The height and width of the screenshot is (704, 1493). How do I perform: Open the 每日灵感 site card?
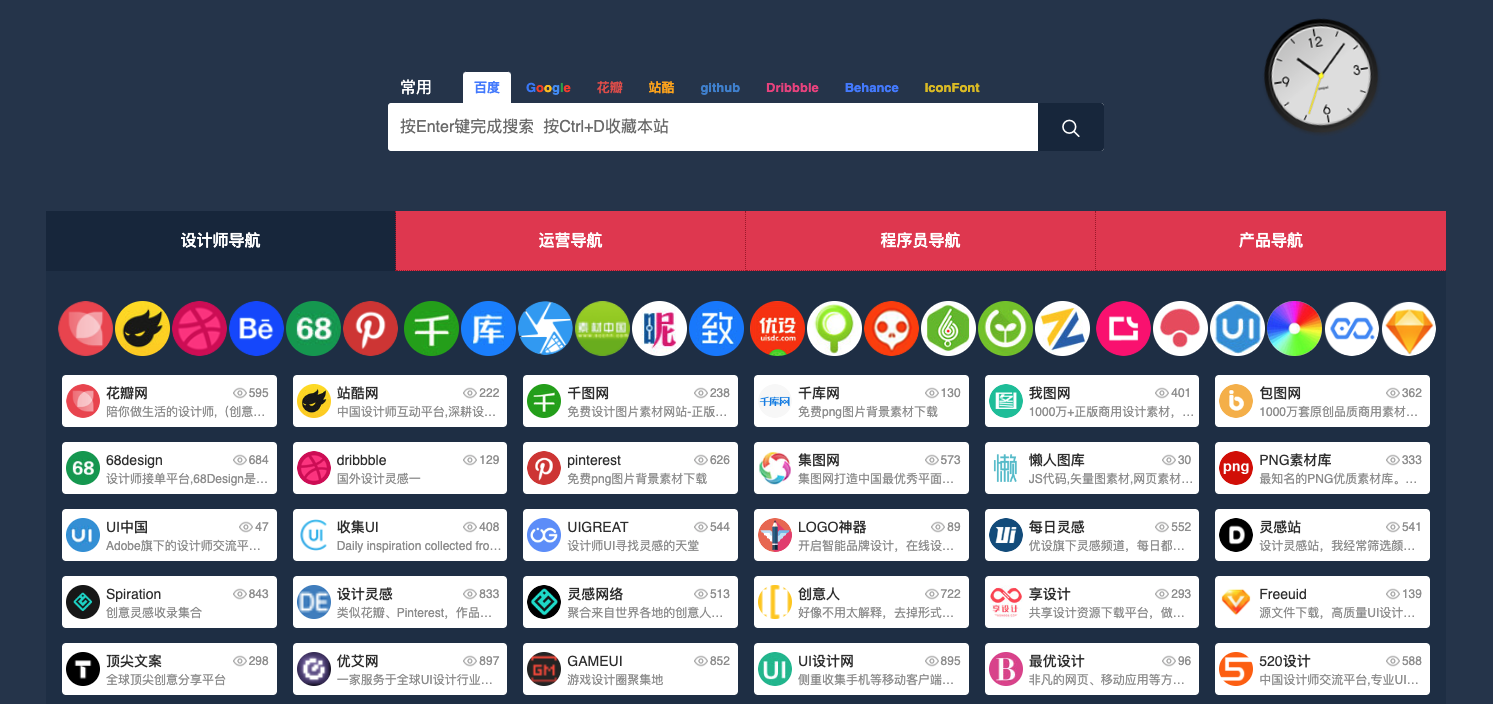1092,535
